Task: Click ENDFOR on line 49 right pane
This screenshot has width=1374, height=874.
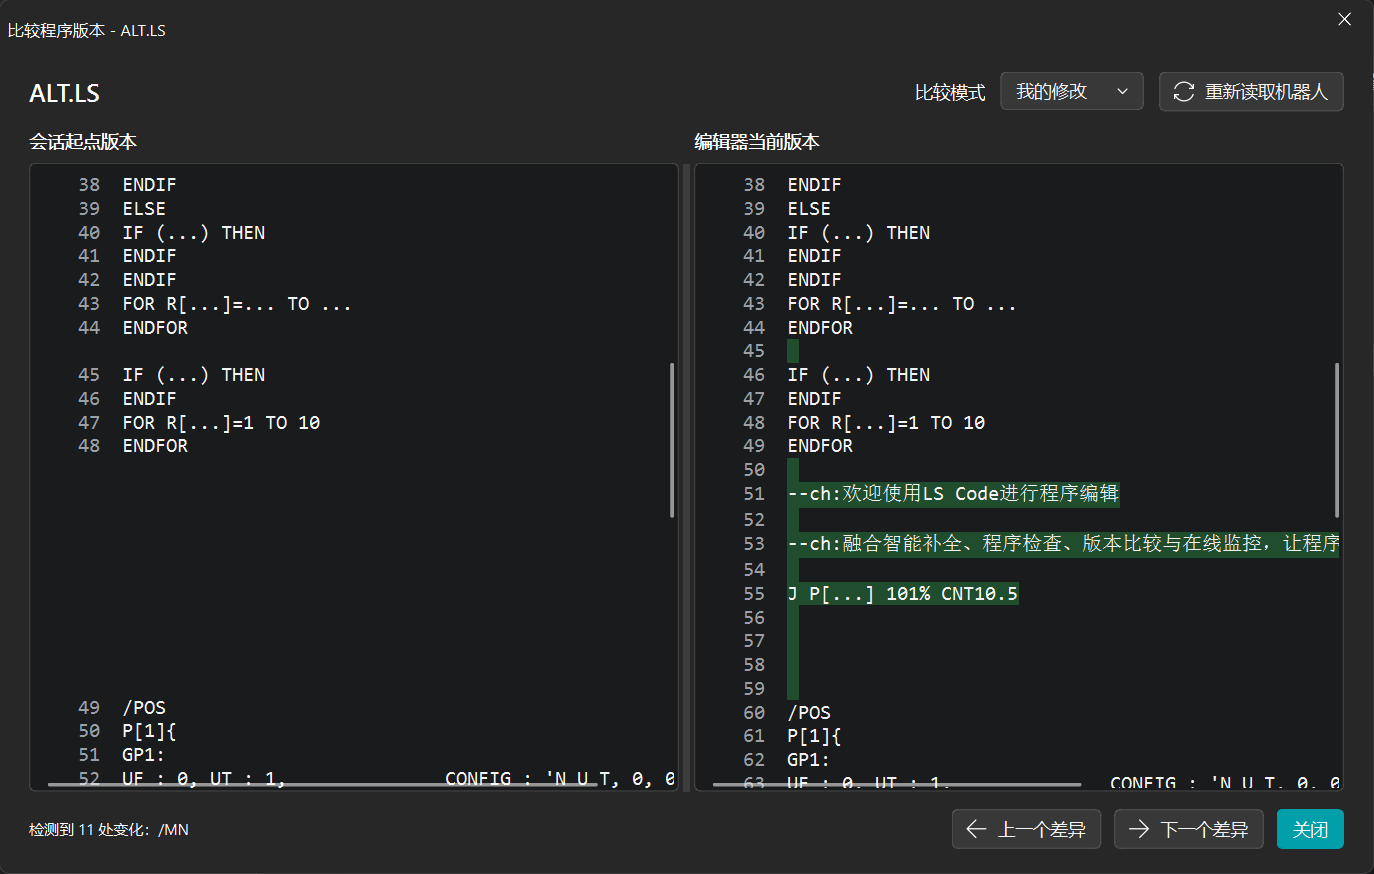Action: pos(820,446)
